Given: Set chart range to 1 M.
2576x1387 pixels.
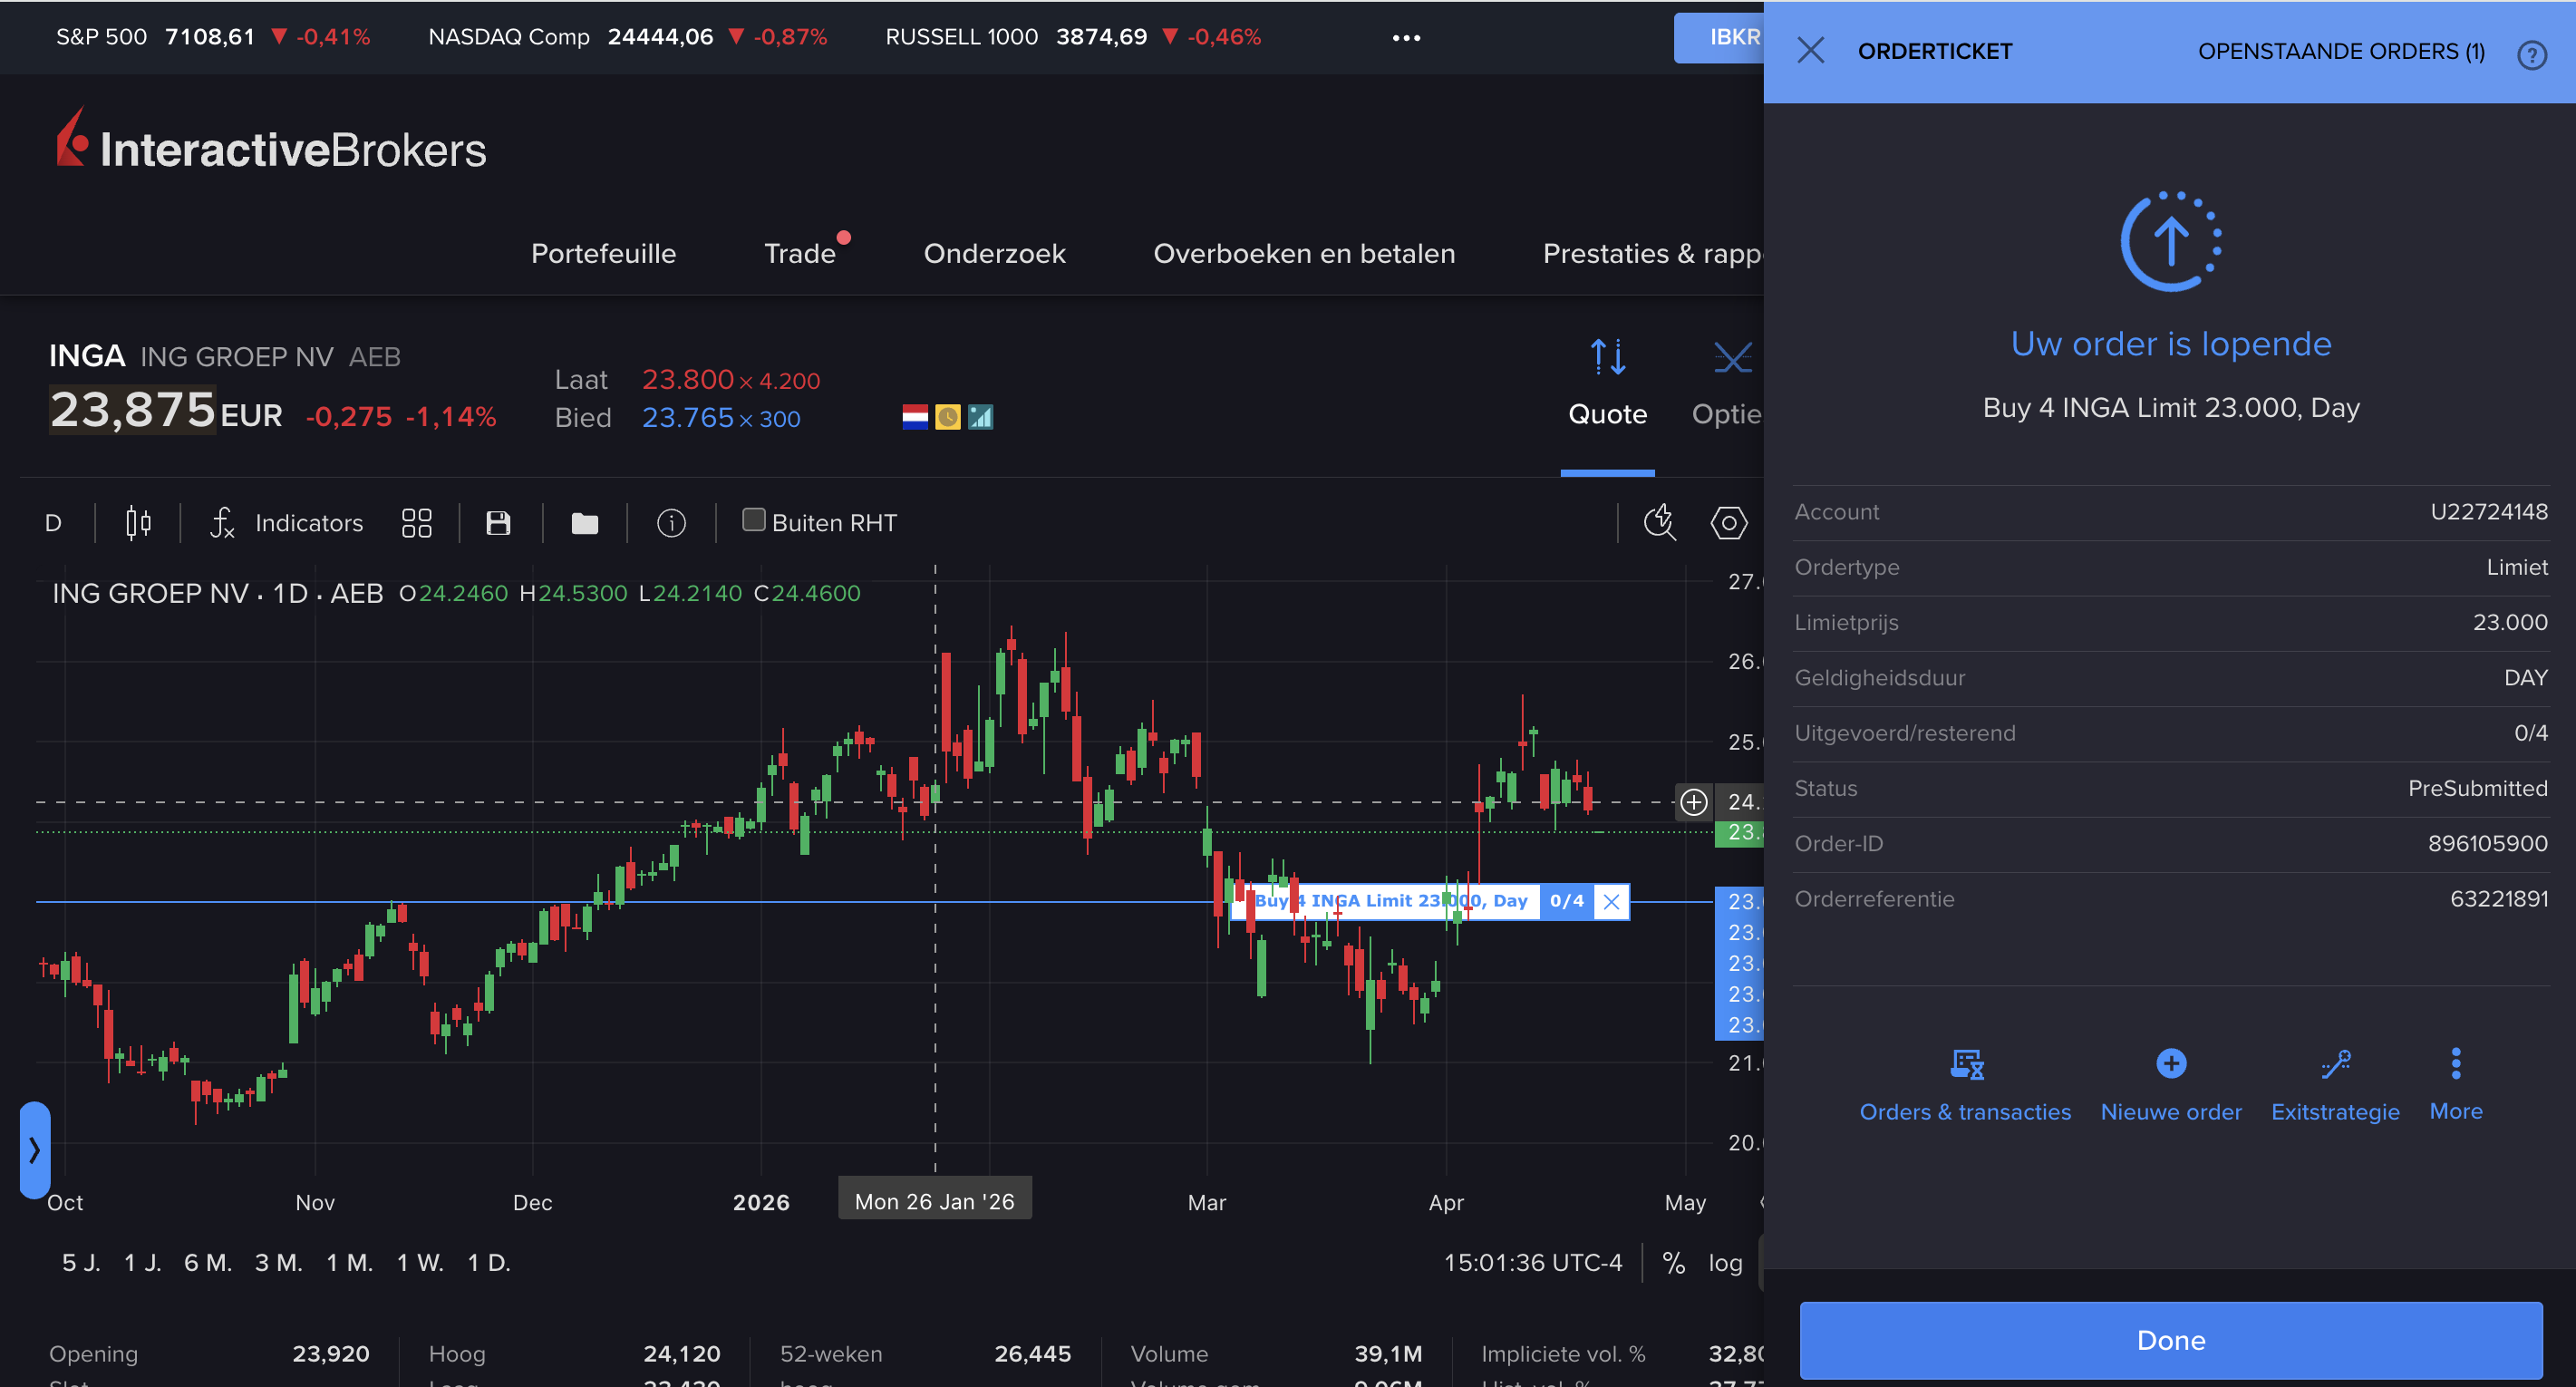Looking at the screenshot, I should point(349,1263).
